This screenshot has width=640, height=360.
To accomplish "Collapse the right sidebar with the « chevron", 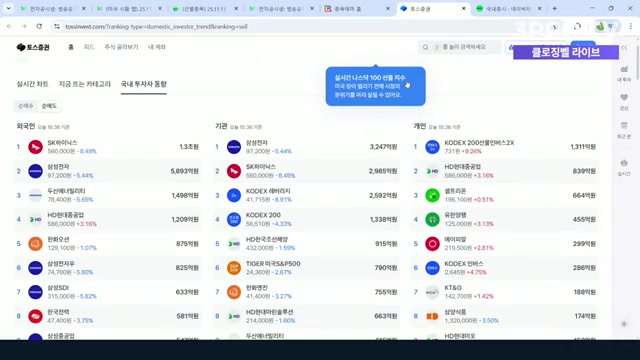I will tap(624, 48).
